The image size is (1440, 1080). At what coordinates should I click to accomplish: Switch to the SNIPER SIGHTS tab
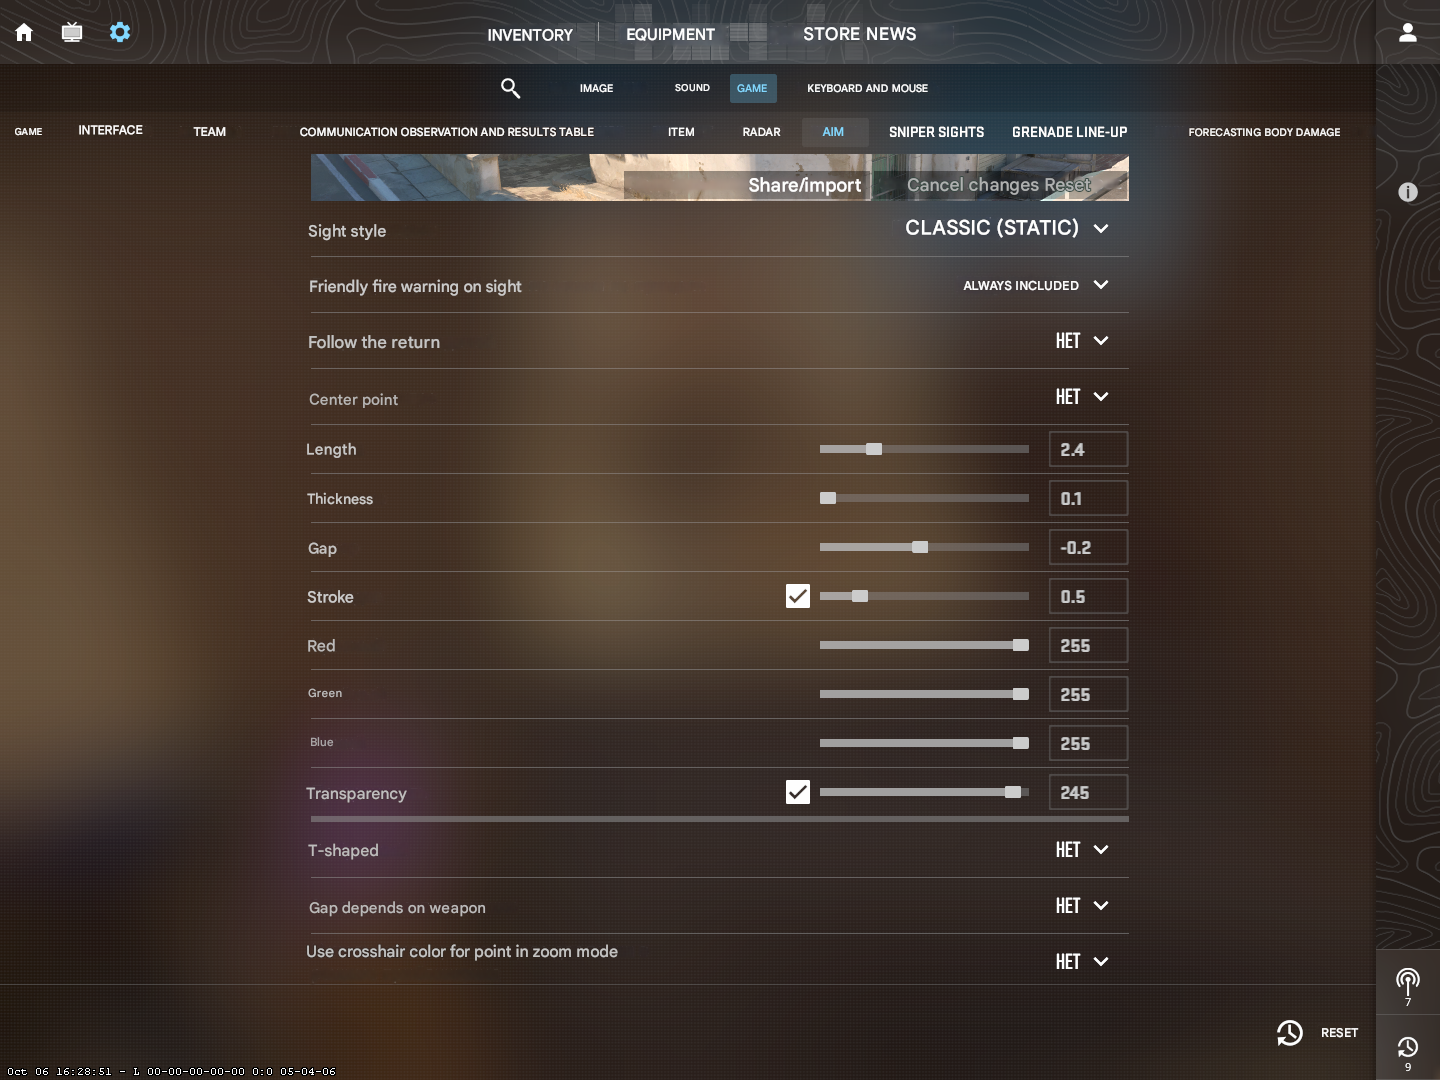(937, 132)
